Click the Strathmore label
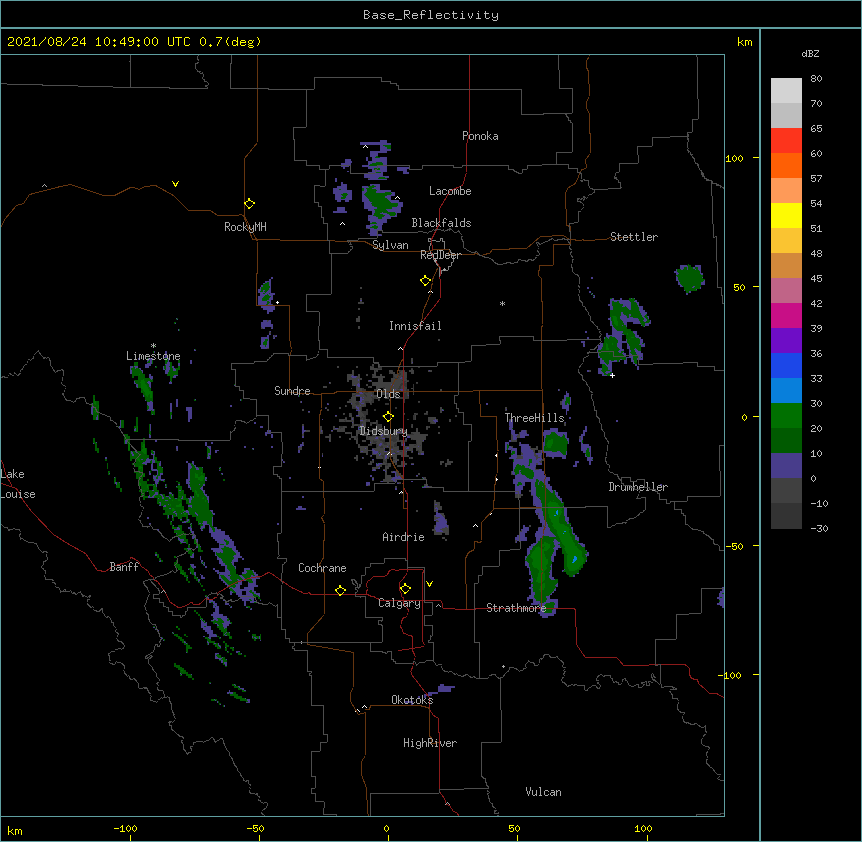Screen dimensions: 862x842 tap(516, 608)
